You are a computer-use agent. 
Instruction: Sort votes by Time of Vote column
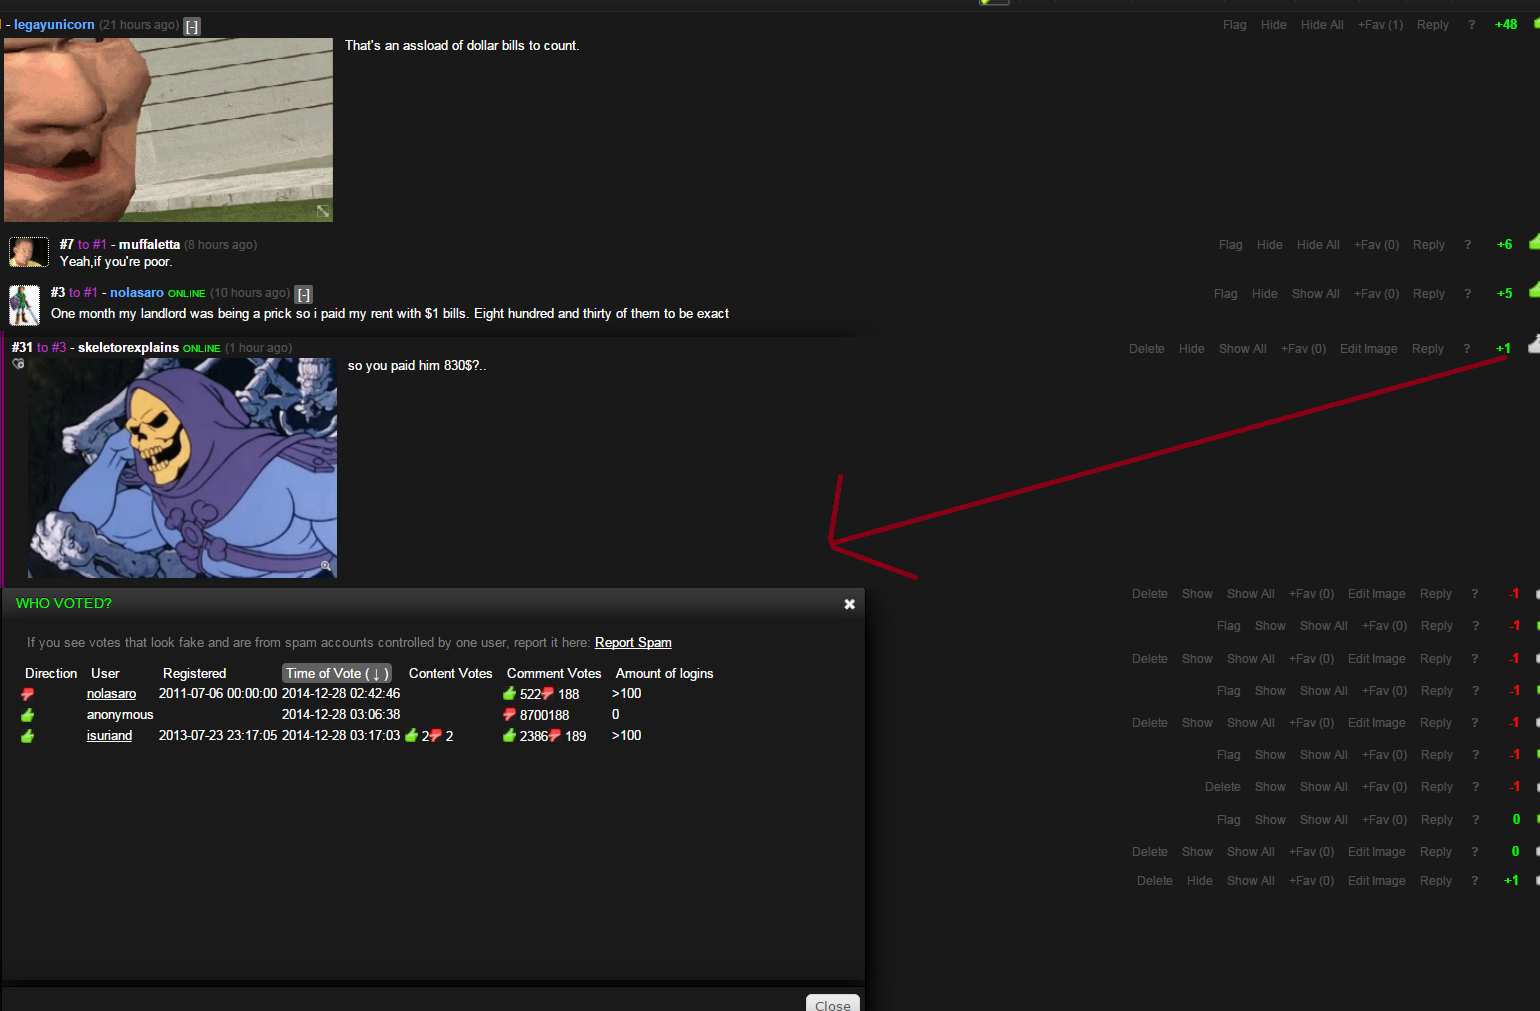[336, 674]
